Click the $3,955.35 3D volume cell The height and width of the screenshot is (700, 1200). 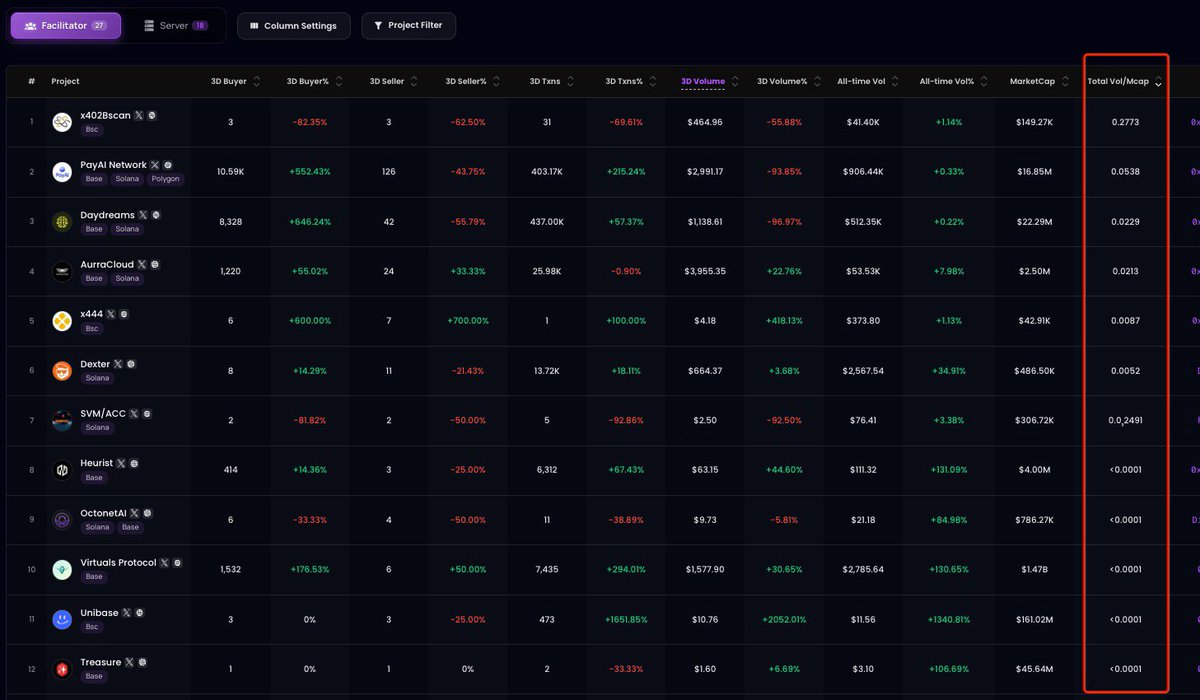[705, 271]
